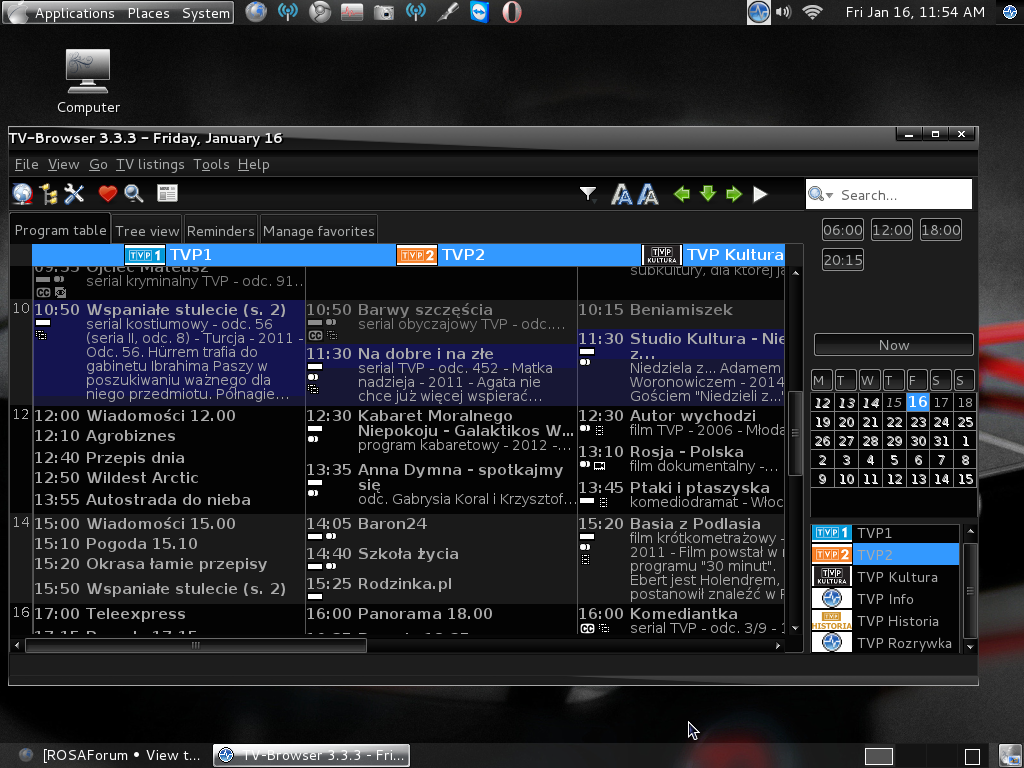
Task: Jump to 12:00 time button
Action: click(891, 230)
